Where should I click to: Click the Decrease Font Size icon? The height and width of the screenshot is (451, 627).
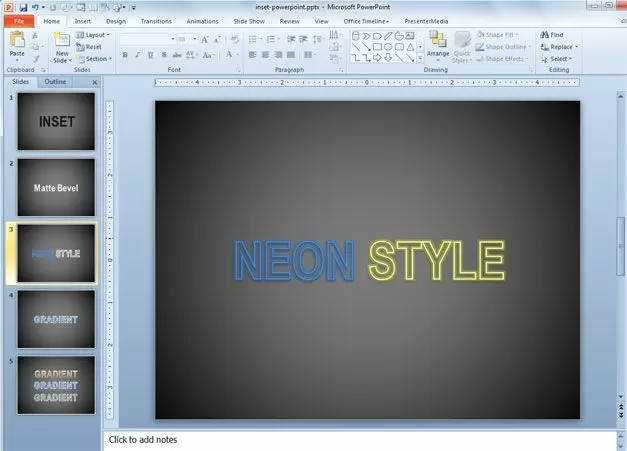(x=217, y=39)
